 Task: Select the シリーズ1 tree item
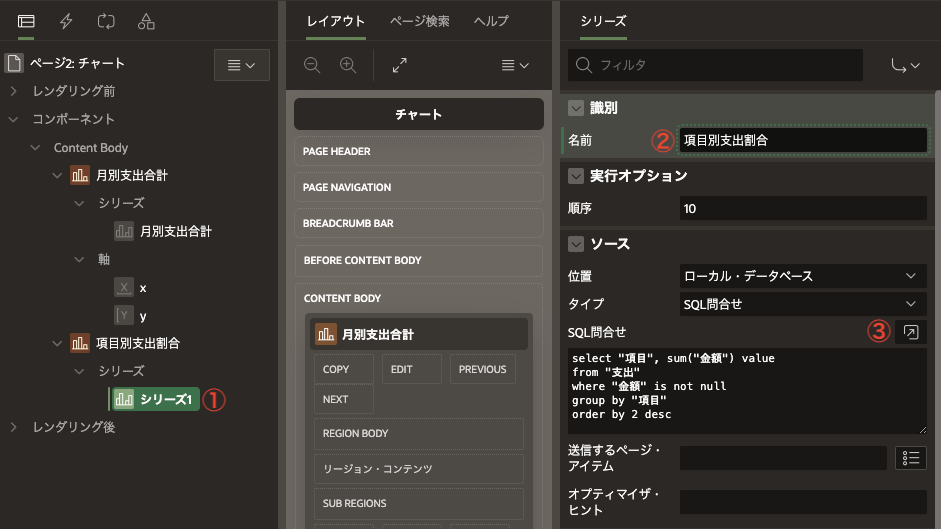[x=154, y=399]
